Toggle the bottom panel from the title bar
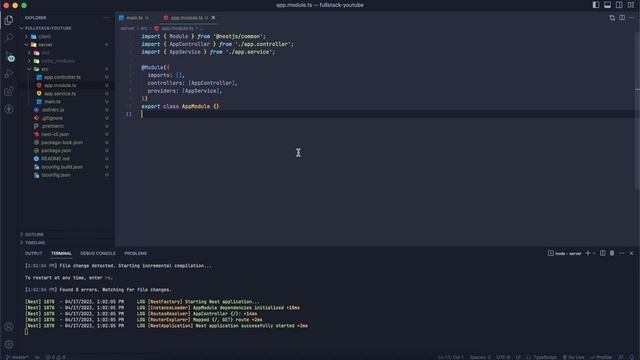The height and width of the screenshot is (360, 640). 607,5
